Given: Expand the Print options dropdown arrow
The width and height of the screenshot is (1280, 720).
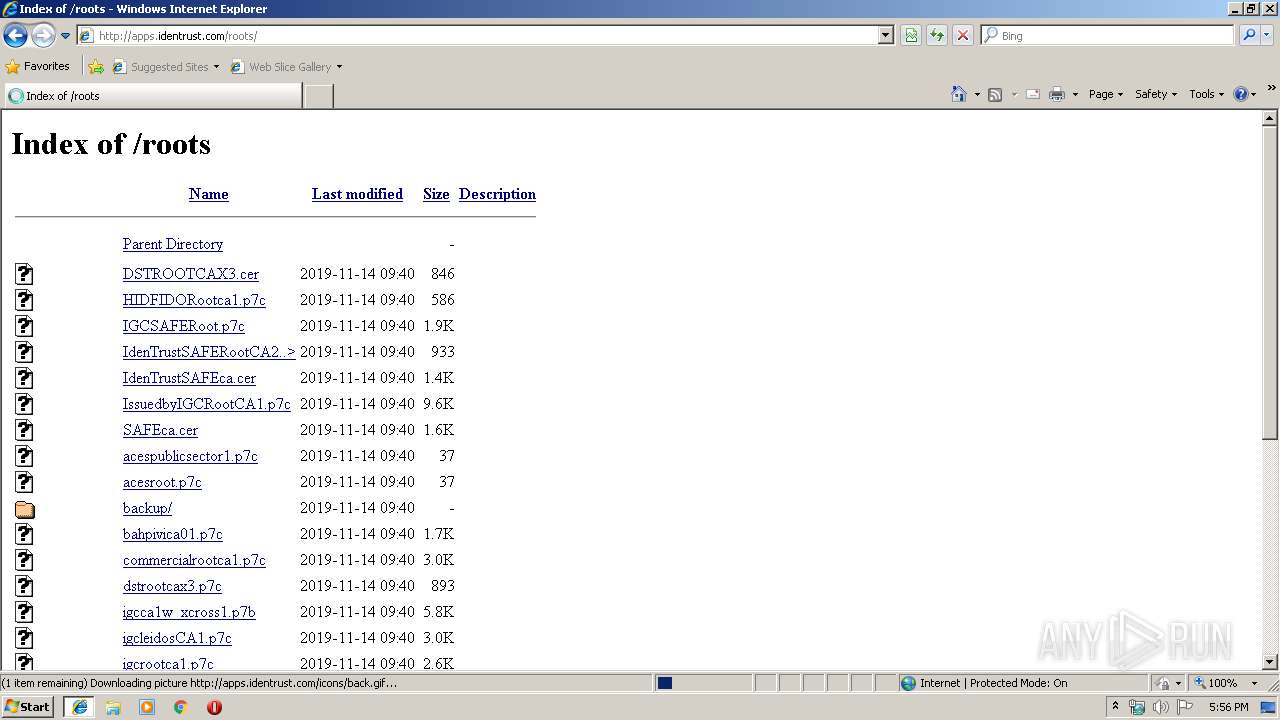Looking at the screenshot, I should click(1075, 94).
